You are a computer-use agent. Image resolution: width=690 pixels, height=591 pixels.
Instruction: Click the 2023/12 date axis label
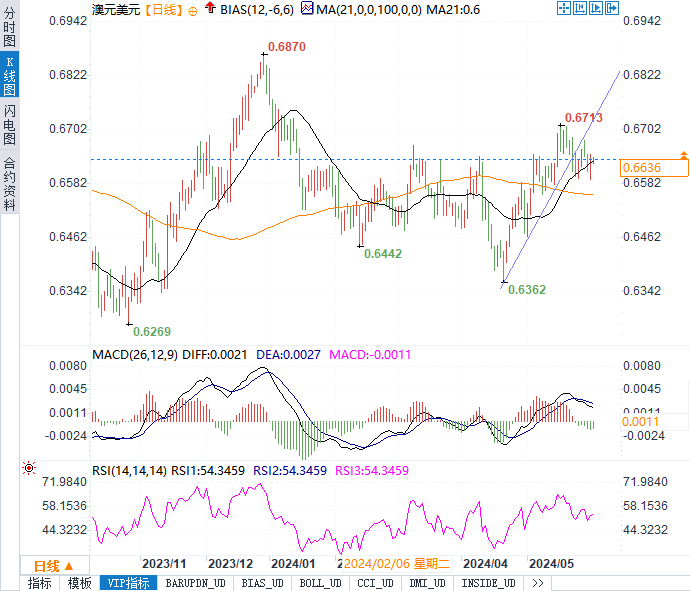(x=231, y=564)
